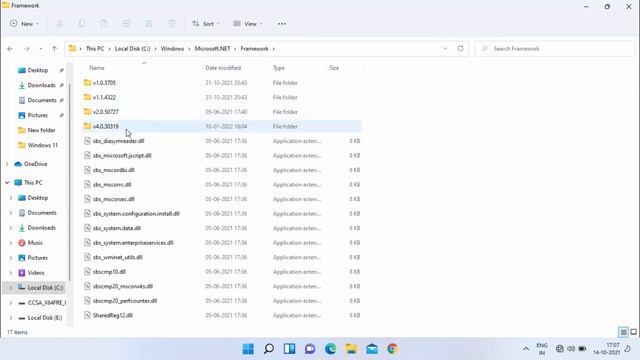This screenshot has width=640, height=360.
Task: Sort by Size column header
Action: [x=334, y=68]
